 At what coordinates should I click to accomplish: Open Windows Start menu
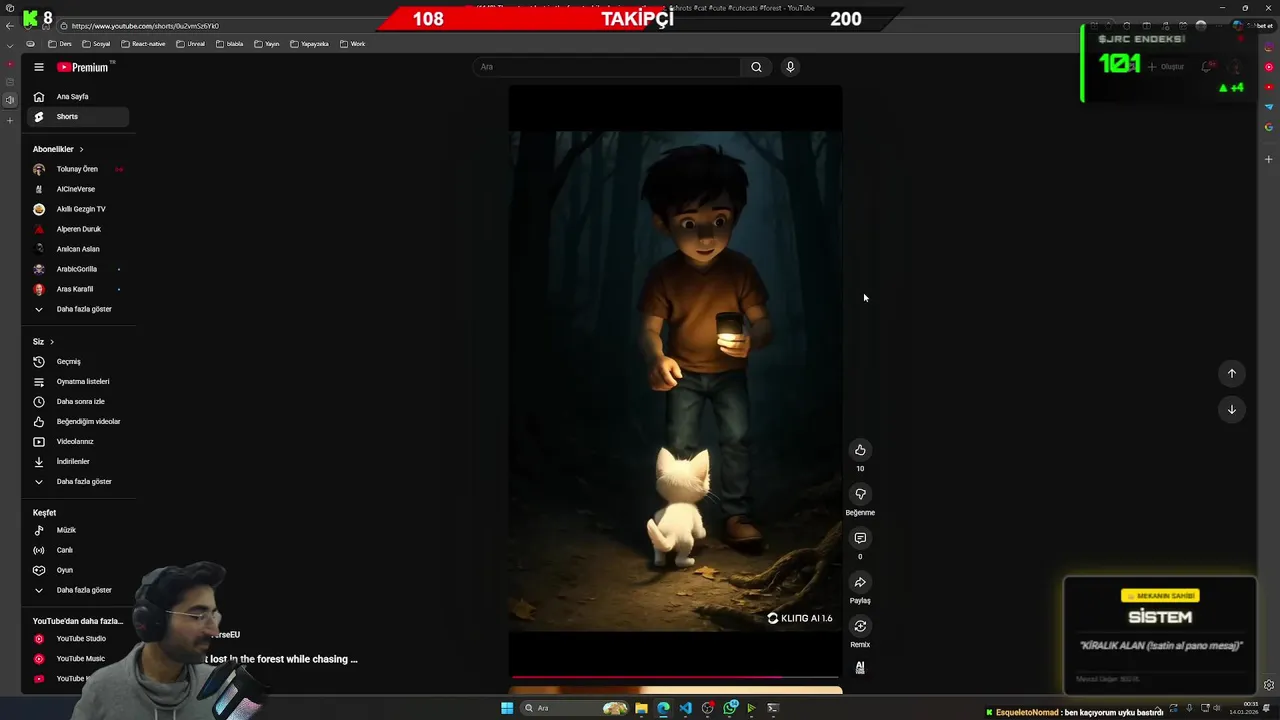(507, 708)
